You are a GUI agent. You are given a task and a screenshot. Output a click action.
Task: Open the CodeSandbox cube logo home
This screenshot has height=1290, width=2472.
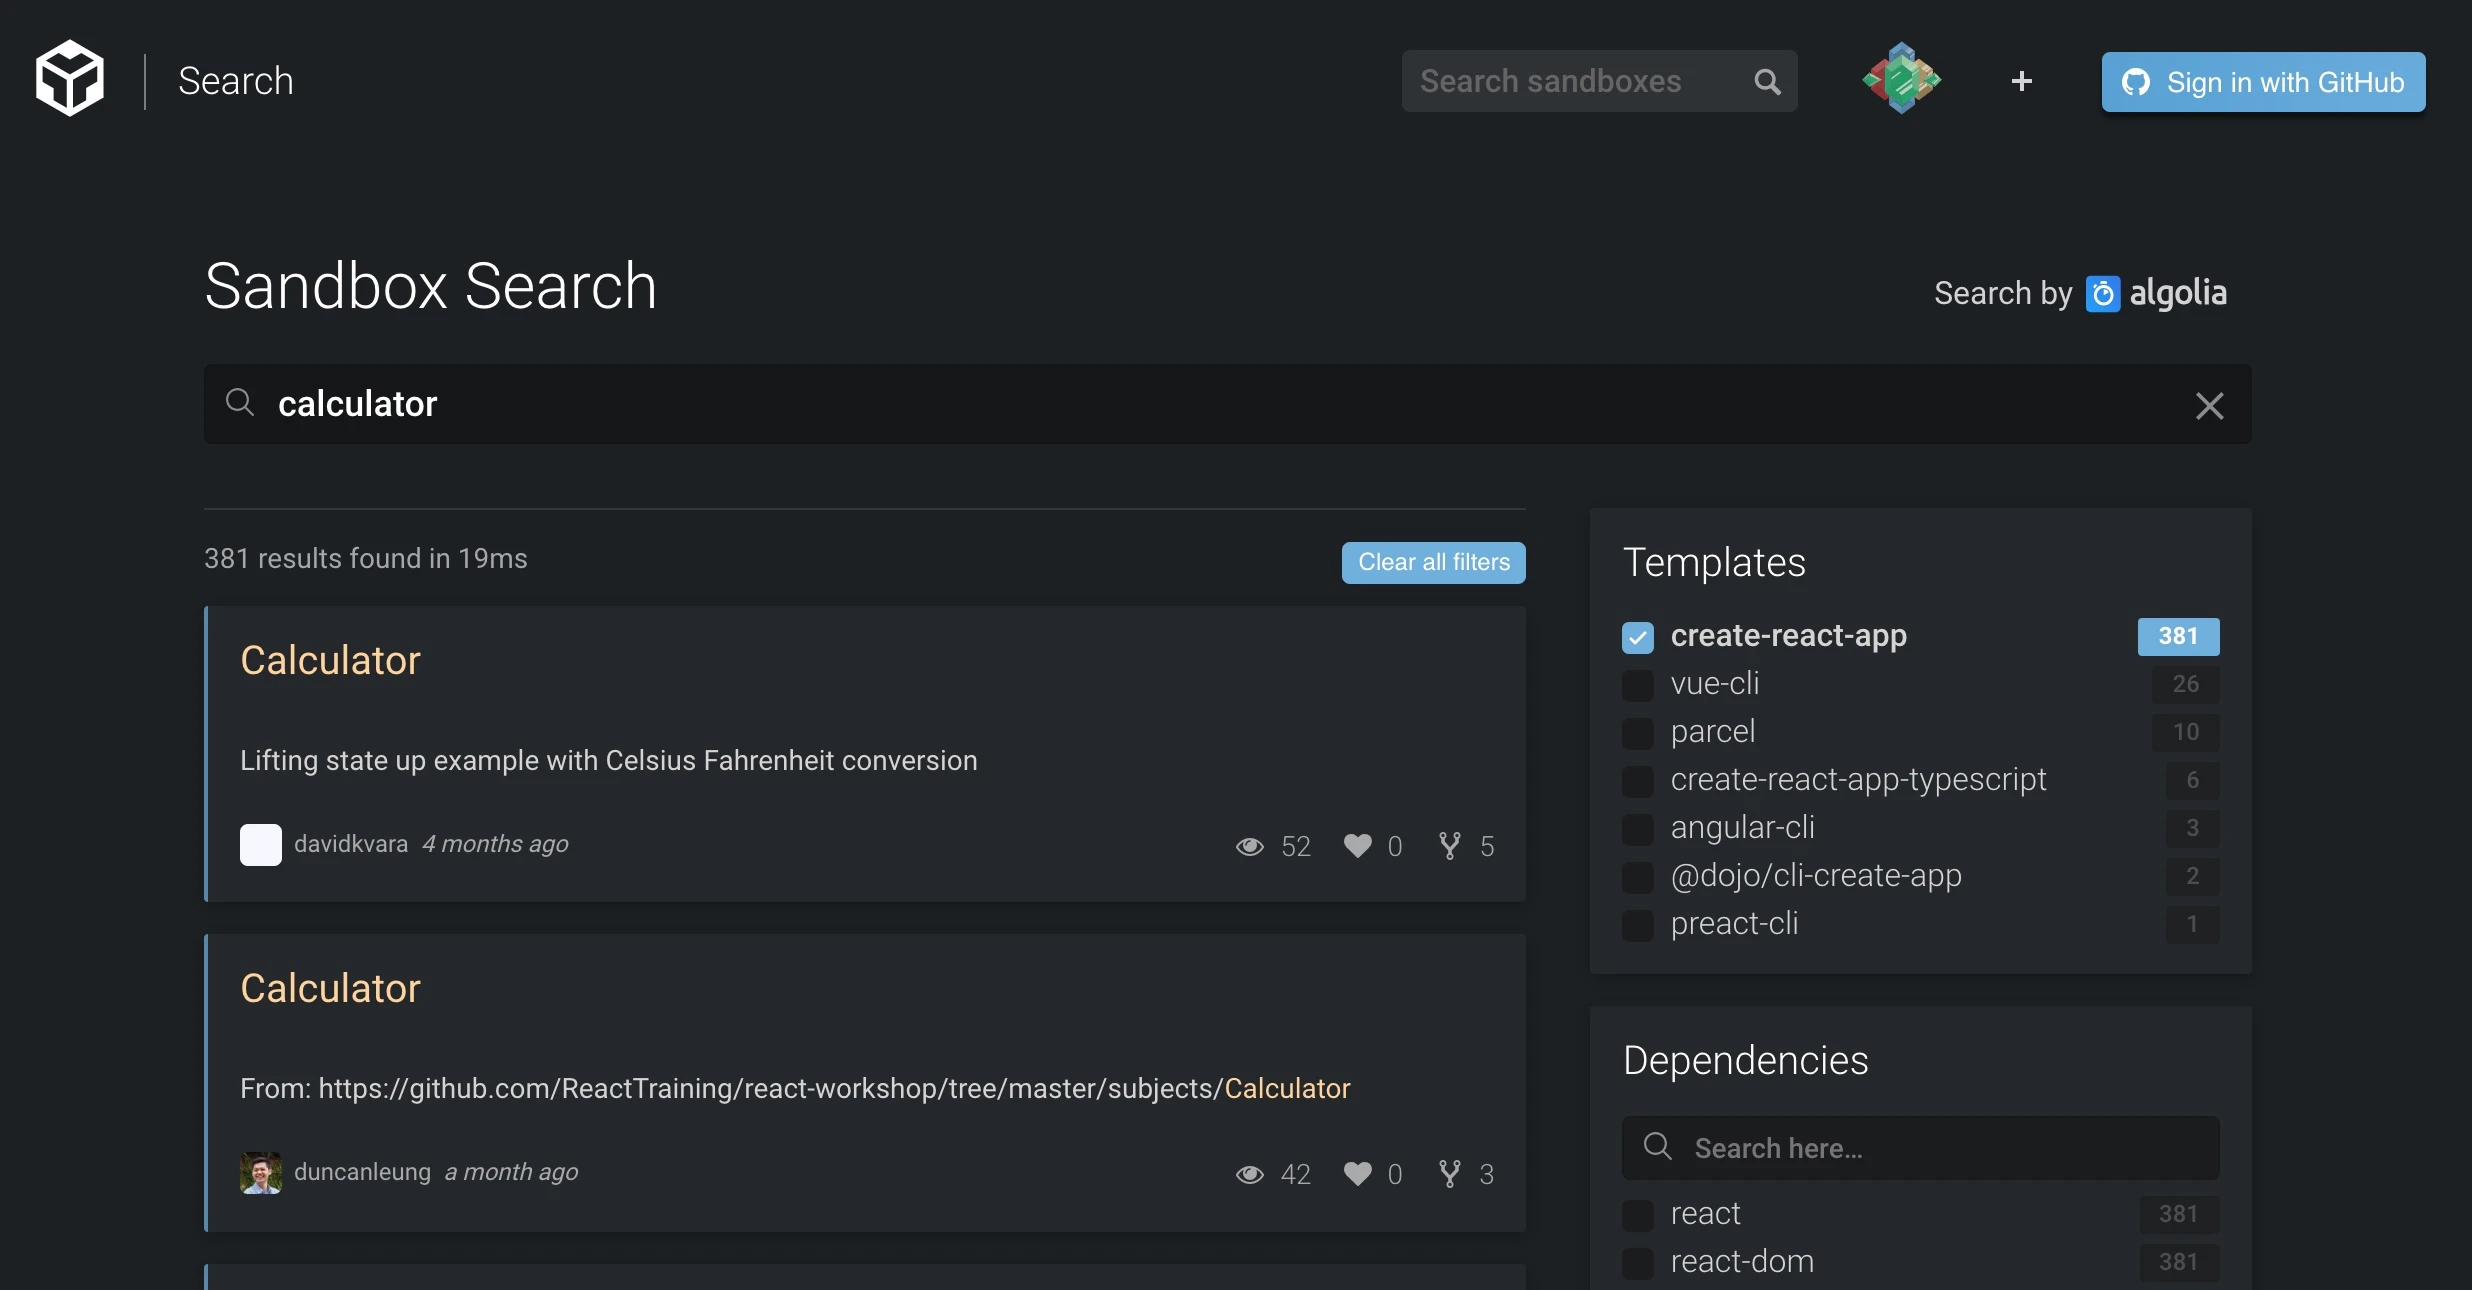(x=69, y=79)
